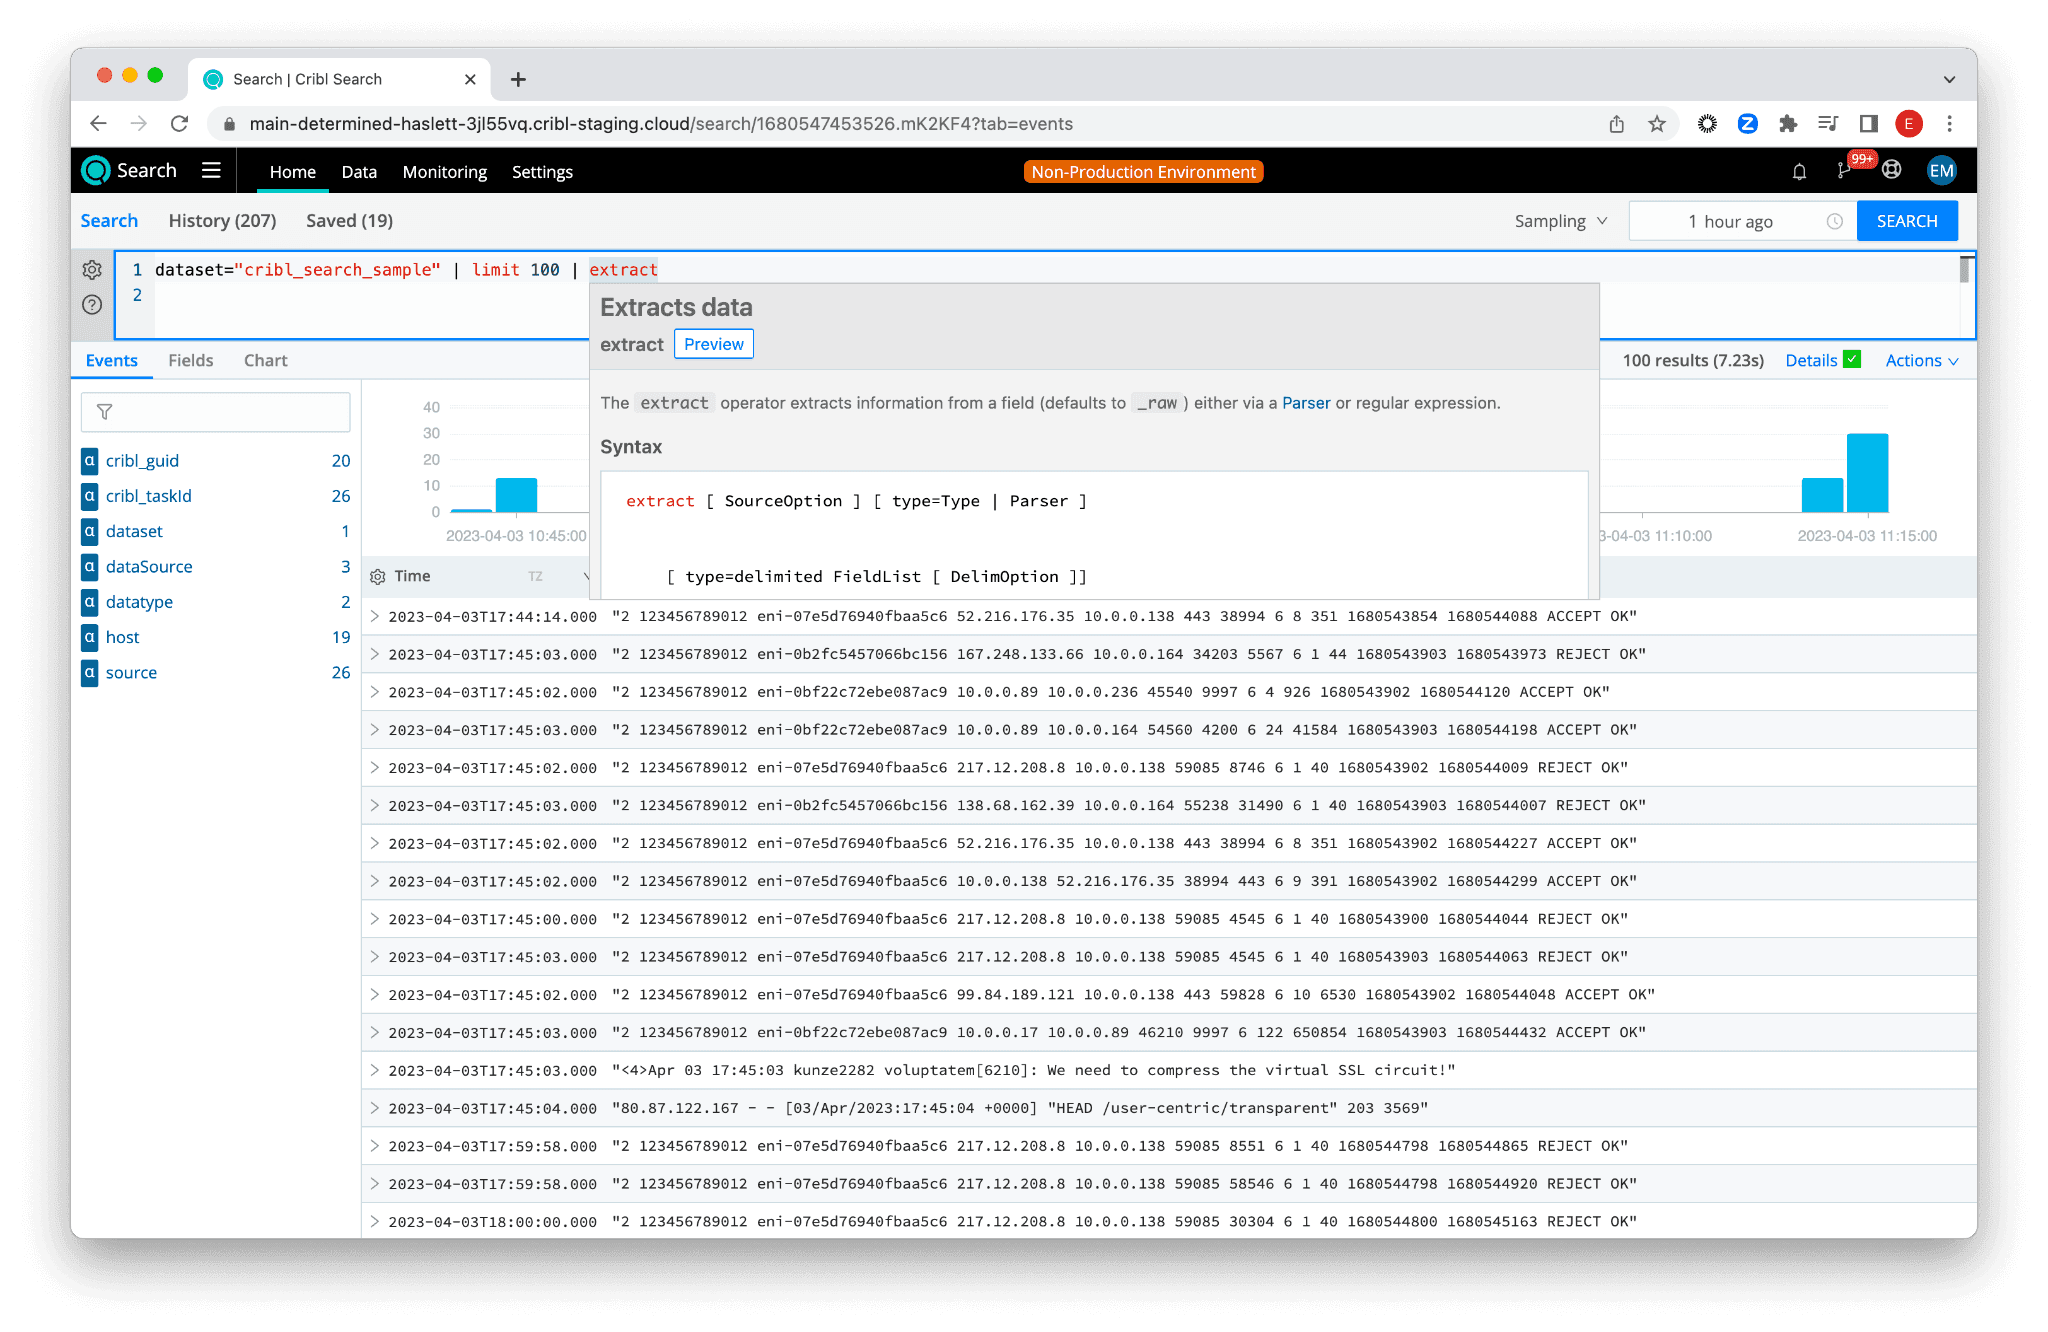Image resolution: width=2048 pixels, height=1332 pixels.
Task: Click the help question-mark icon beside editor
Action: point(92,305)
